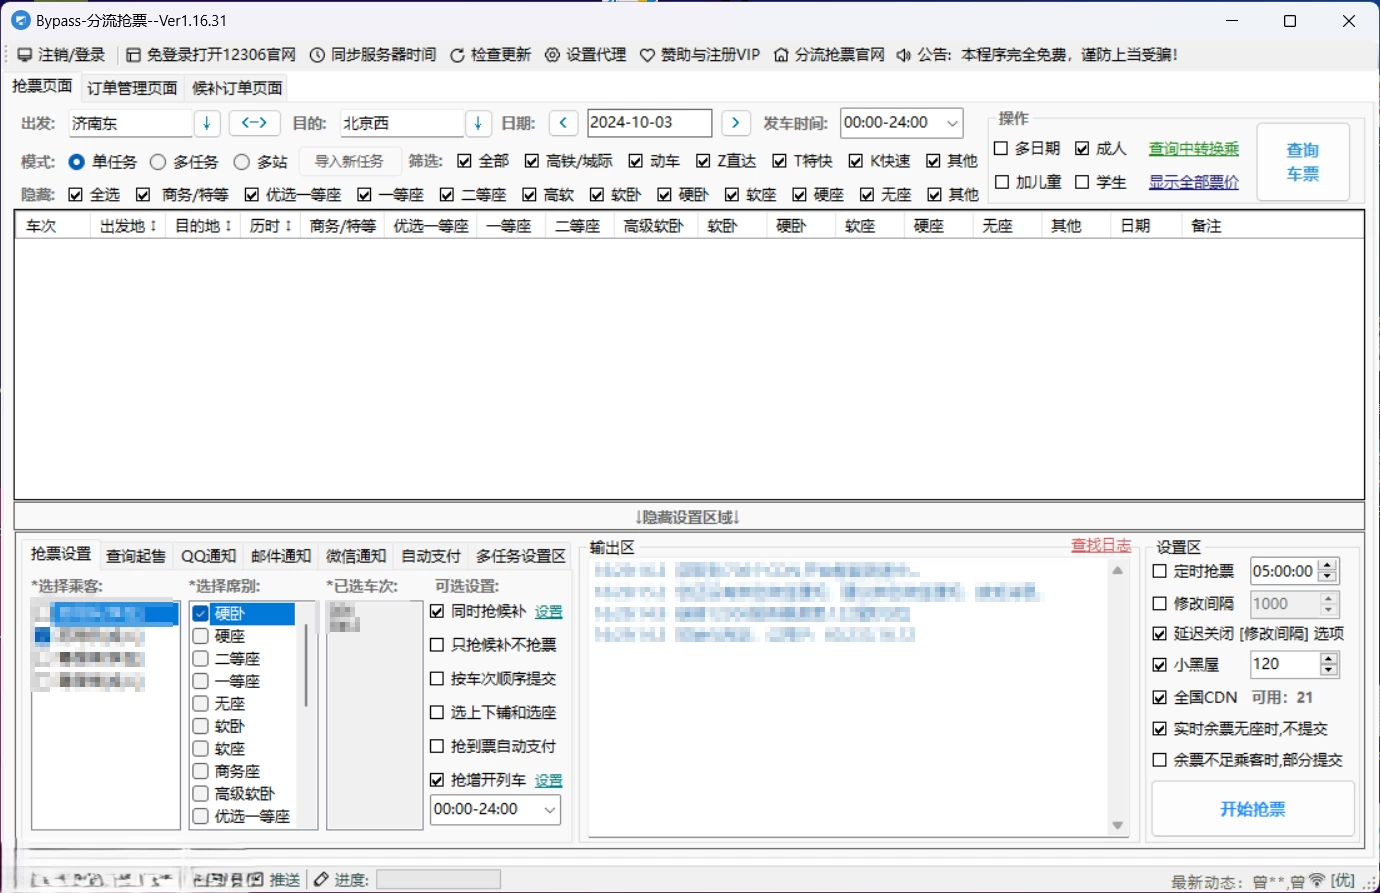This screenshot has width=1380, height=893.
Task: Click the 注销/登录 monitor icon
Action: 25,55
